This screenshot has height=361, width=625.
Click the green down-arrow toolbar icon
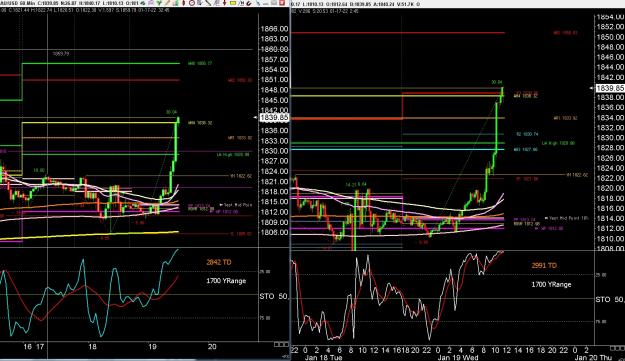[x=159, y=3]
